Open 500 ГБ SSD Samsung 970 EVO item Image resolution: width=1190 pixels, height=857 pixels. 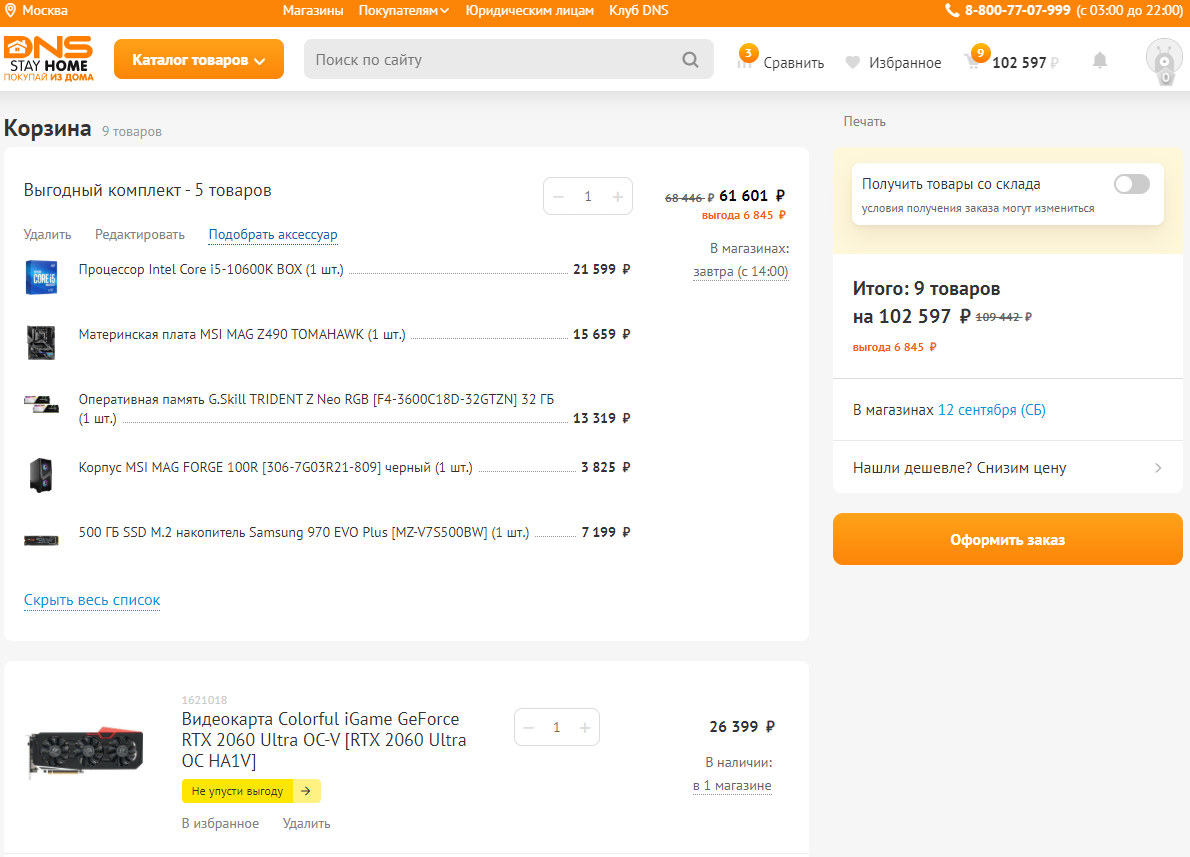pos(304,533)
